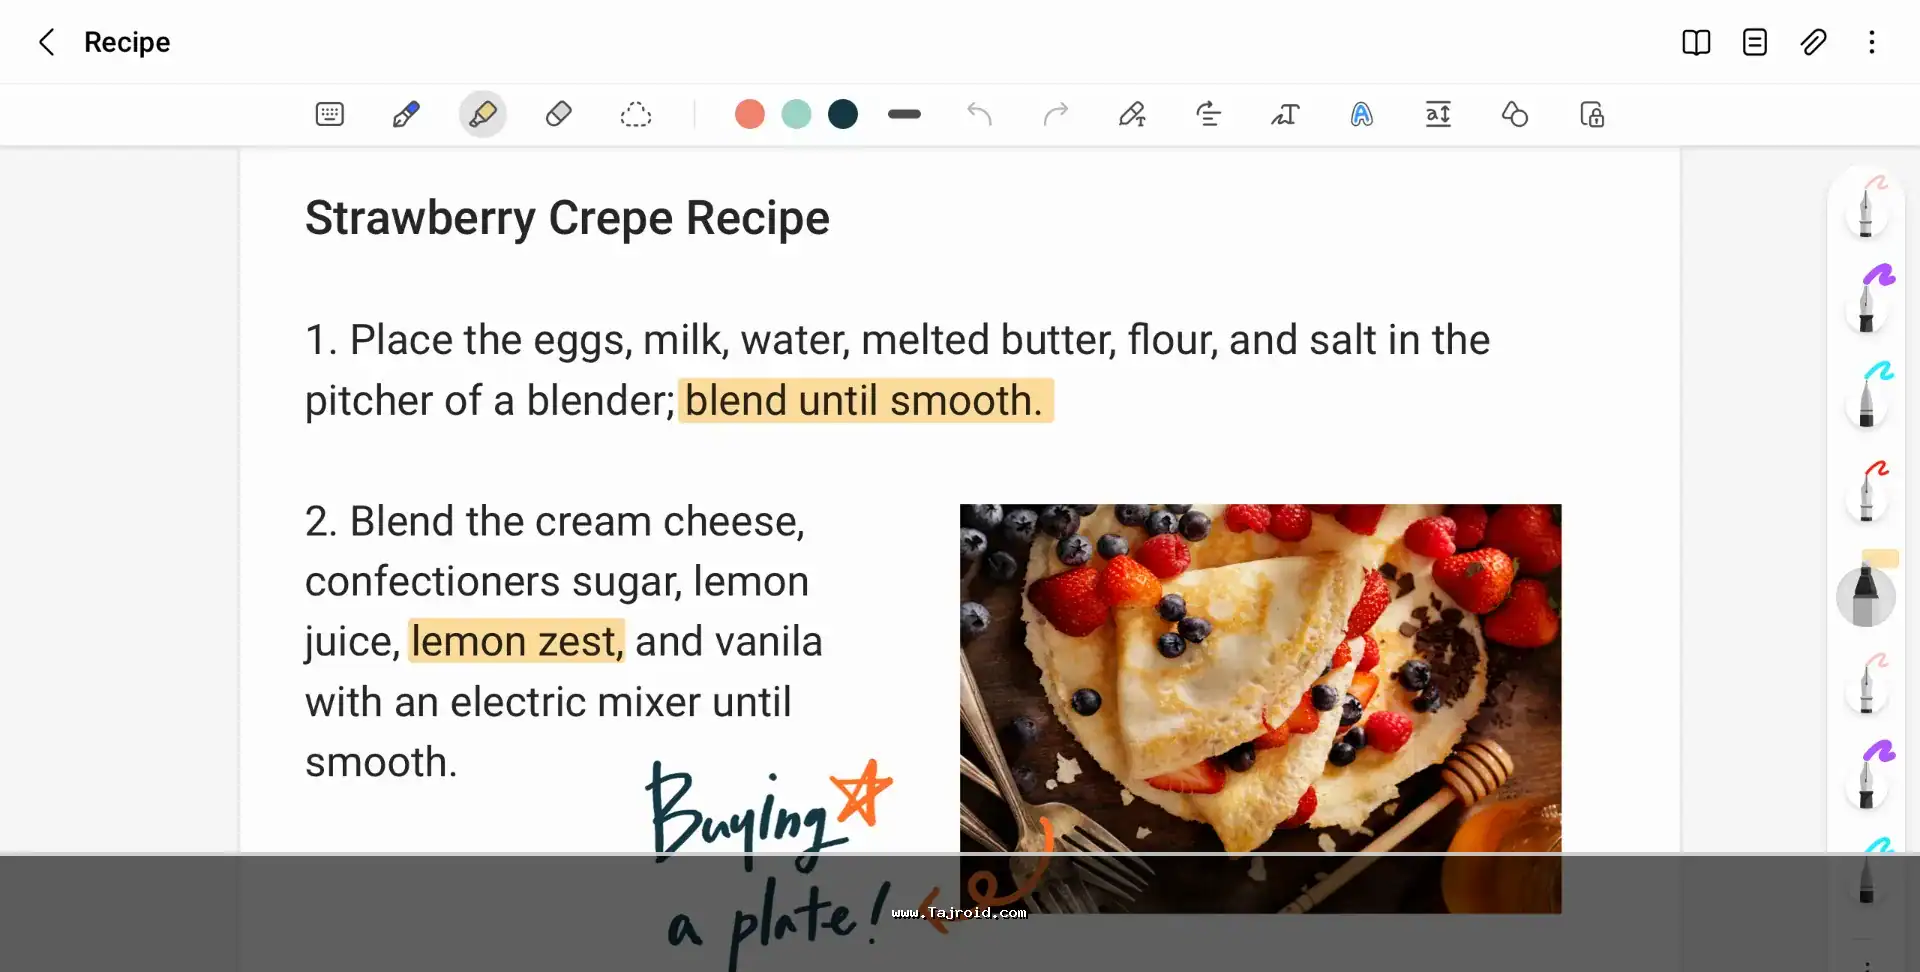Redo the last action
Screen dimensions: 1920x972
[1056, 114]
